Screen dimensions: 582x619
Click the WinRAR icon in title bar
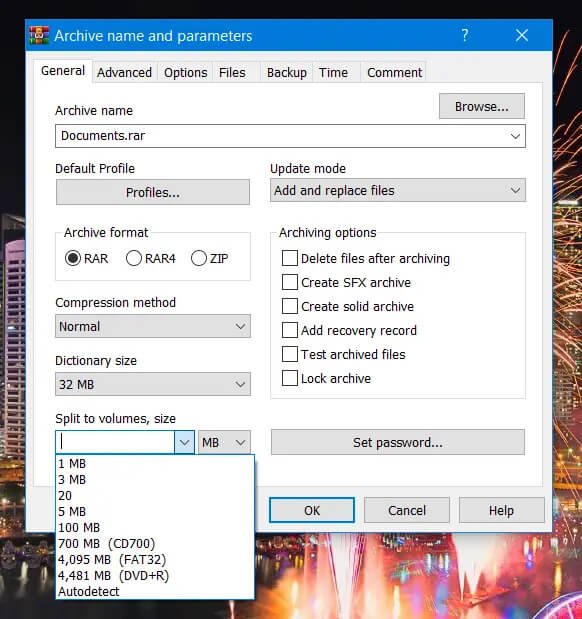39,36
